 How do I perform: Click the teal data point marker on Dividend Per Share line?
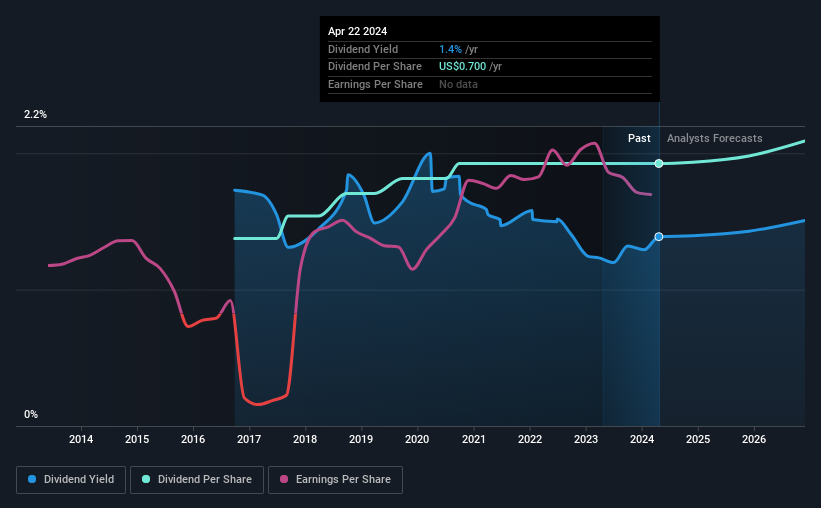[659, 163]
